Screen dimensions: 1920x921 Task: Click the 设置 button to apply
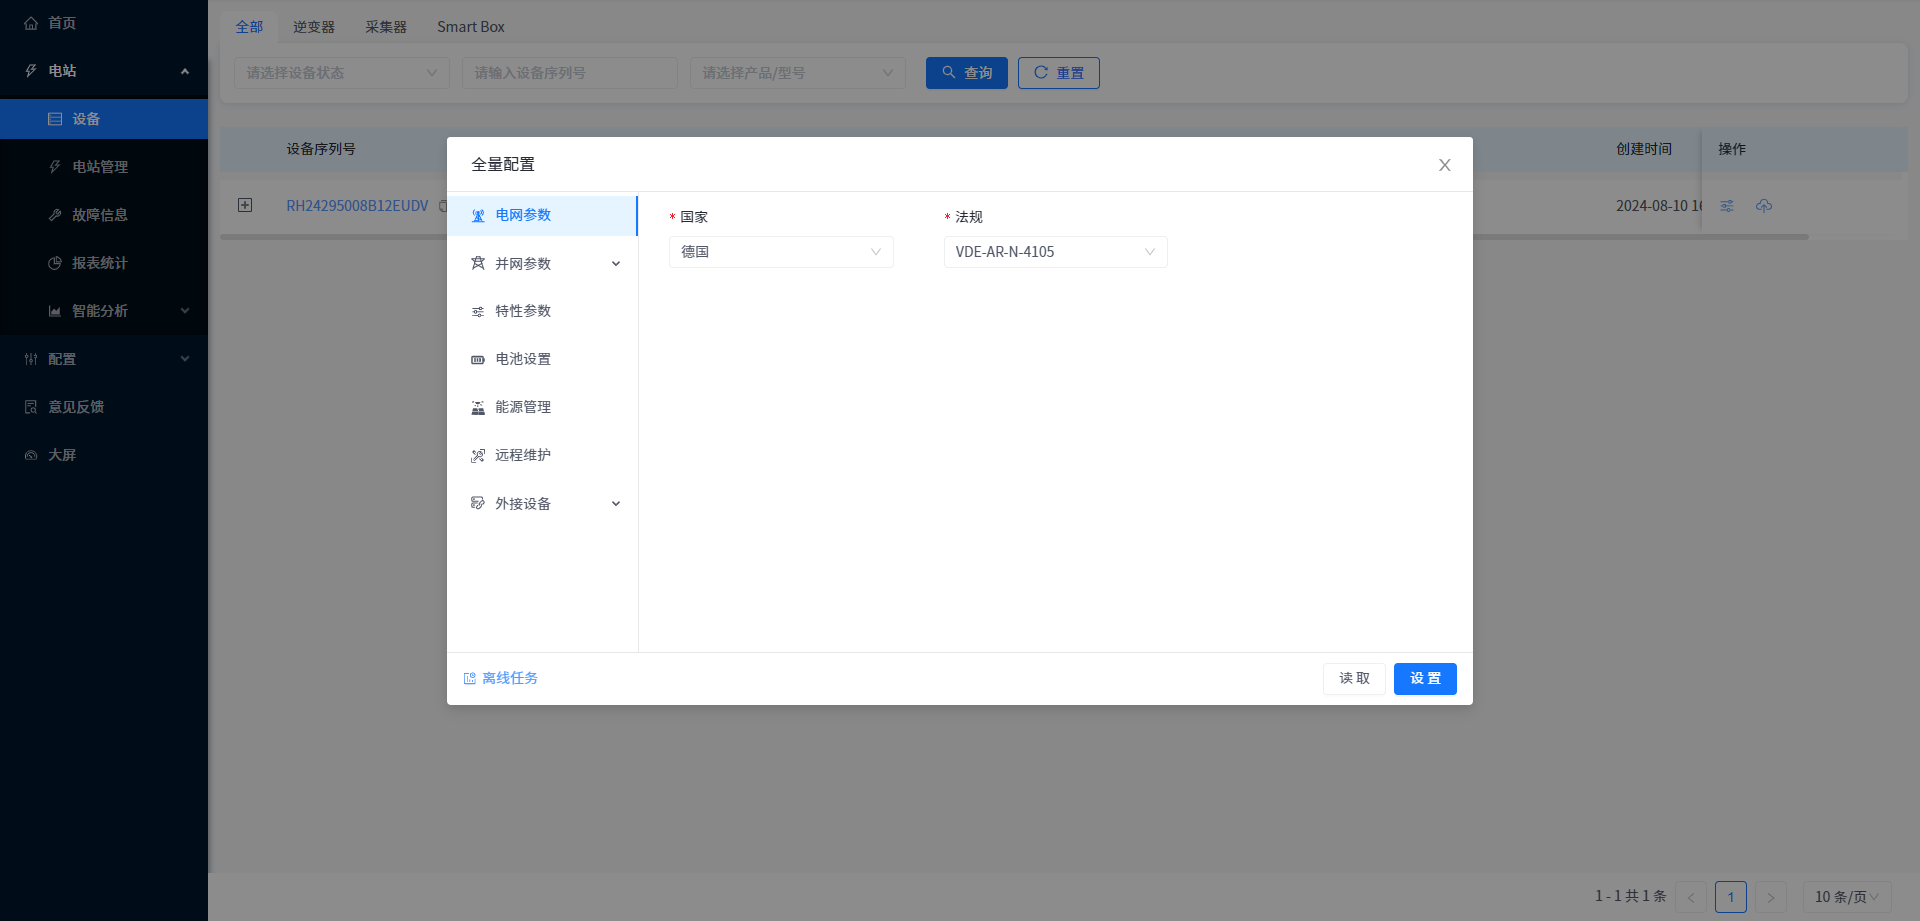point(1424,679)
